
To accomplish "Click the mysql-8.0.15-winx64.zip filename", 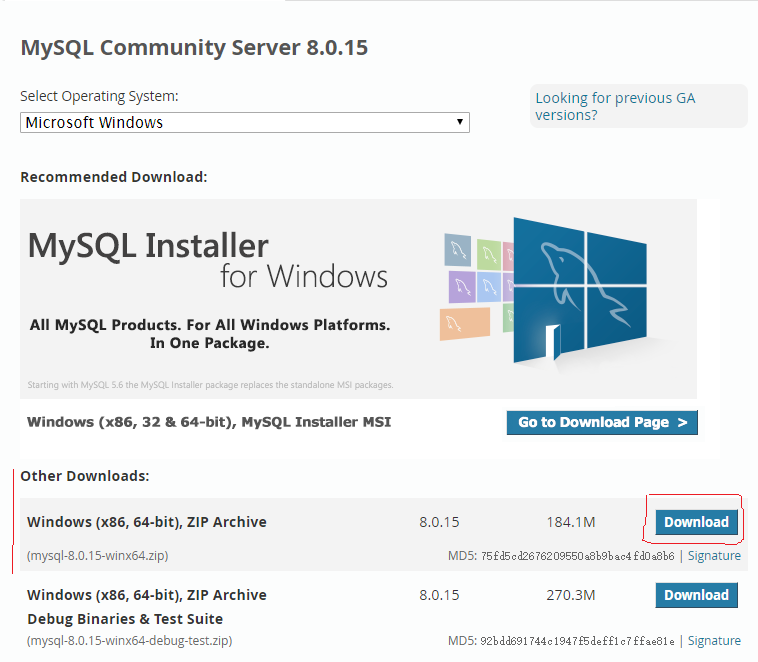I will [x=98, y=556].
